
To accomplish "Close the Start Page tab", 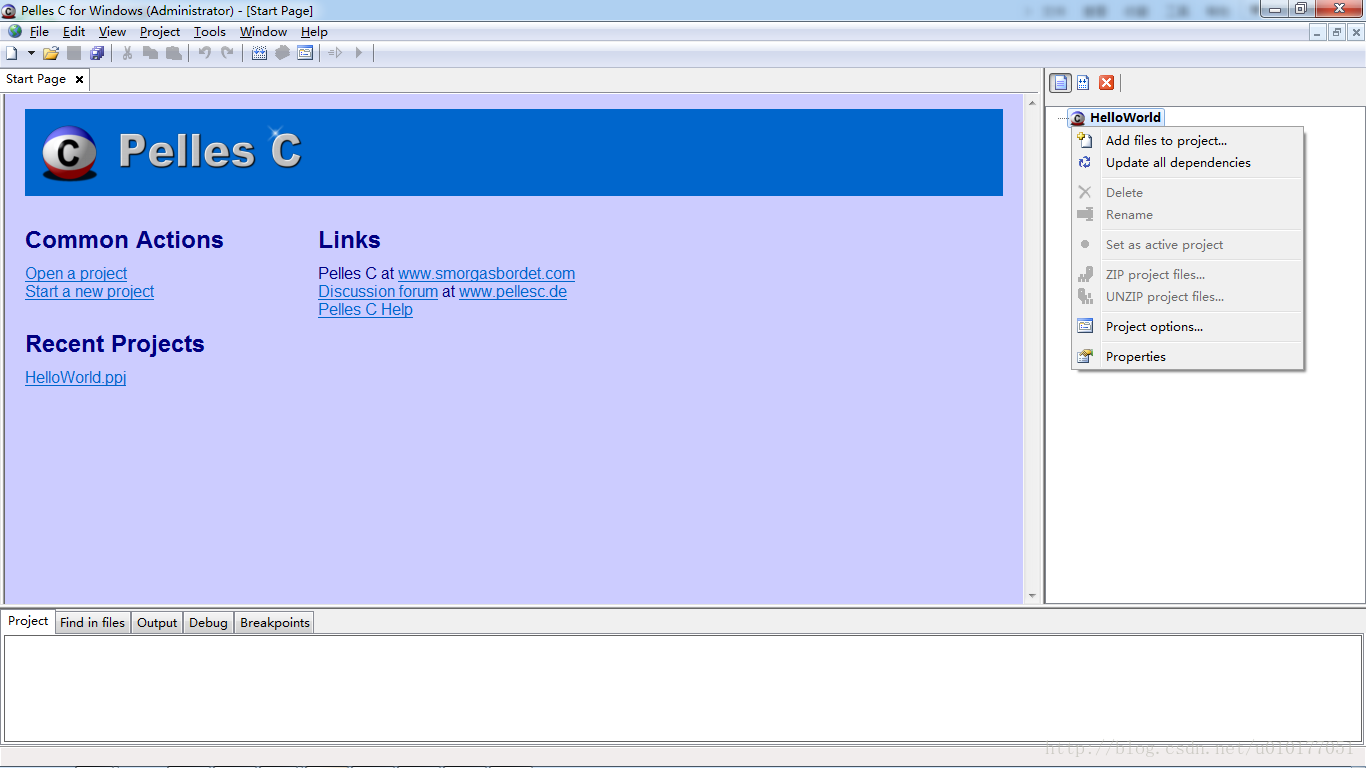I will click(x=80, y=79).
